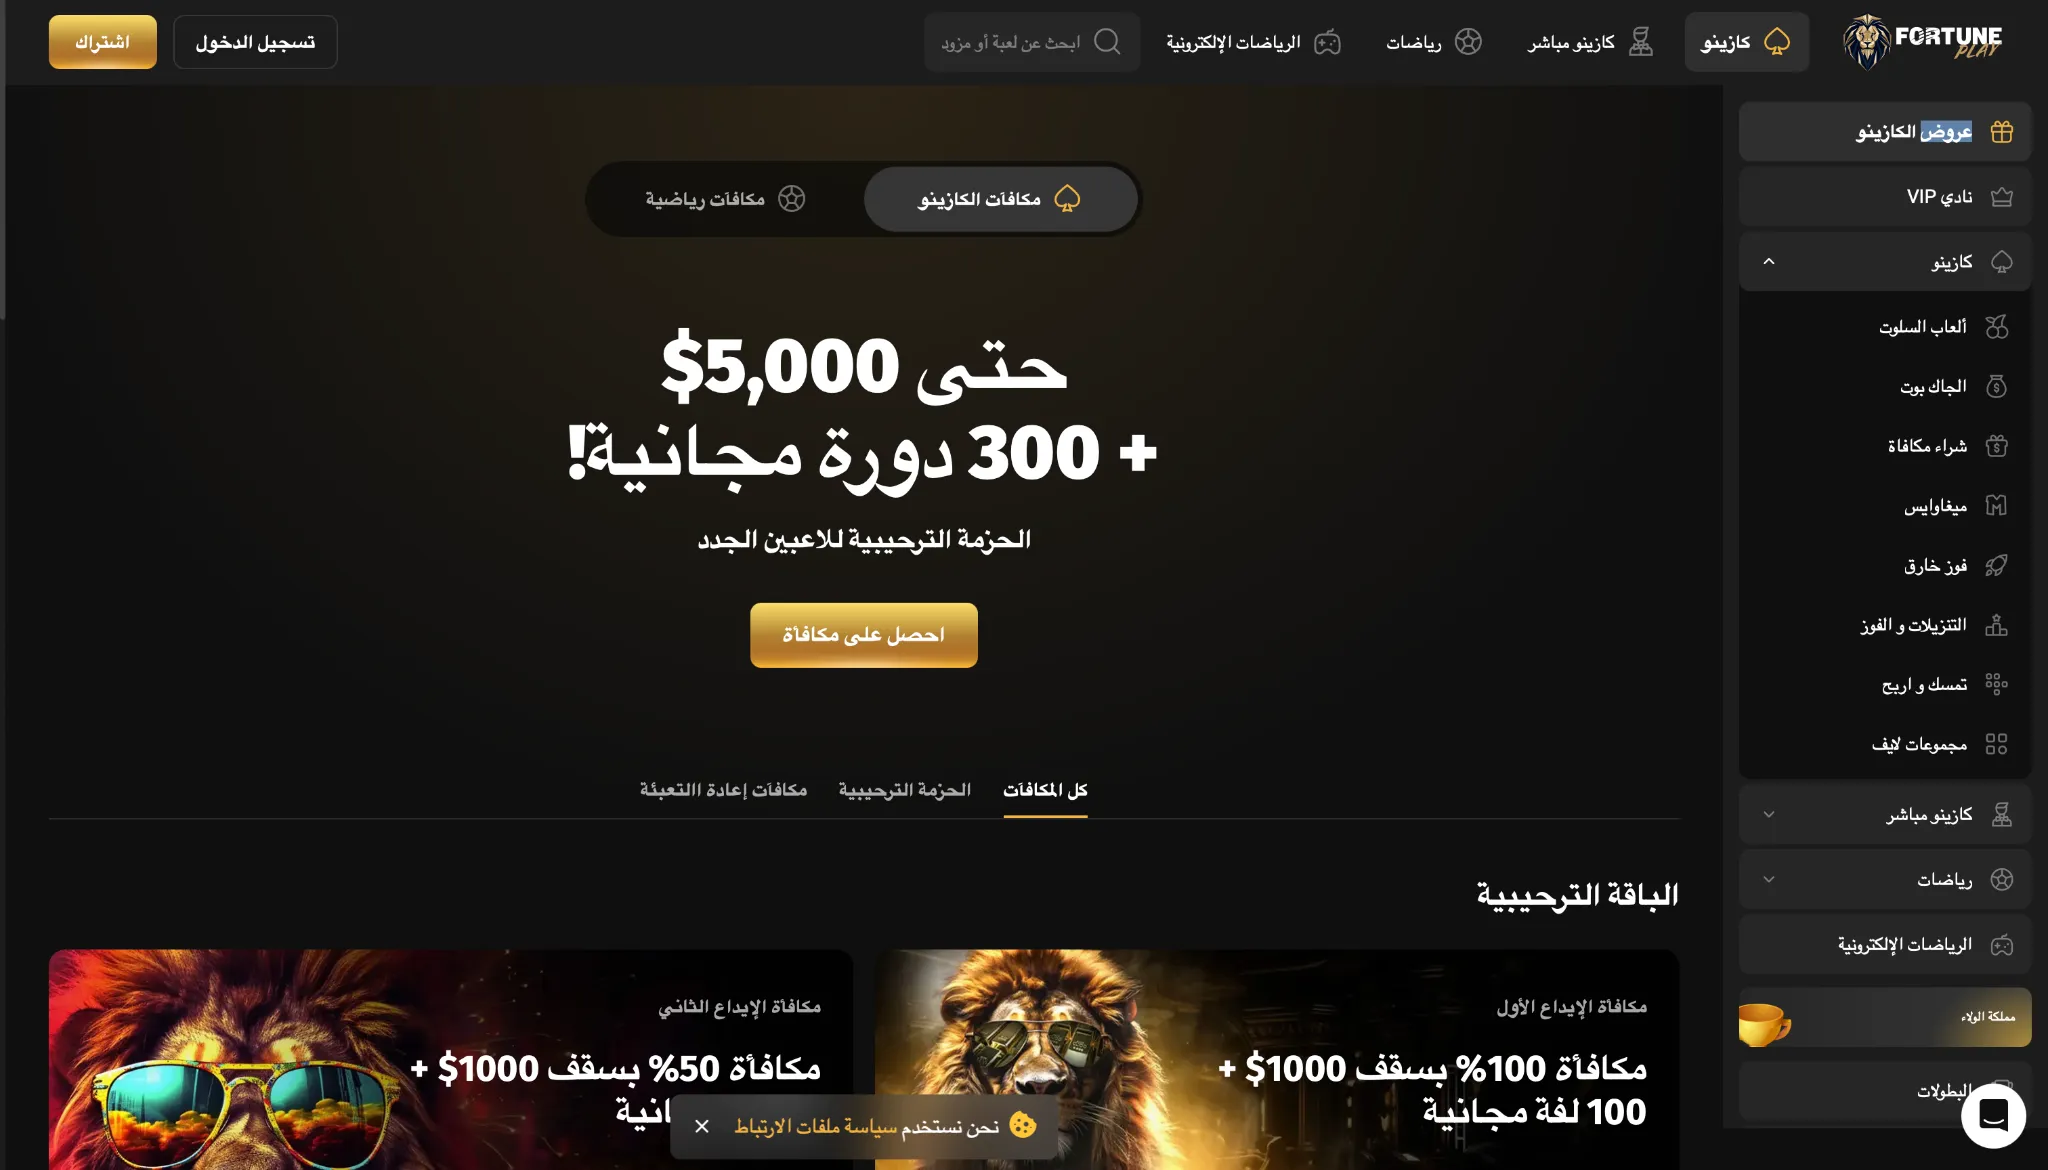Open the الحزمة الترحيبية tab
Screen dimensions: 2048x1170
(x=904, y=790)
